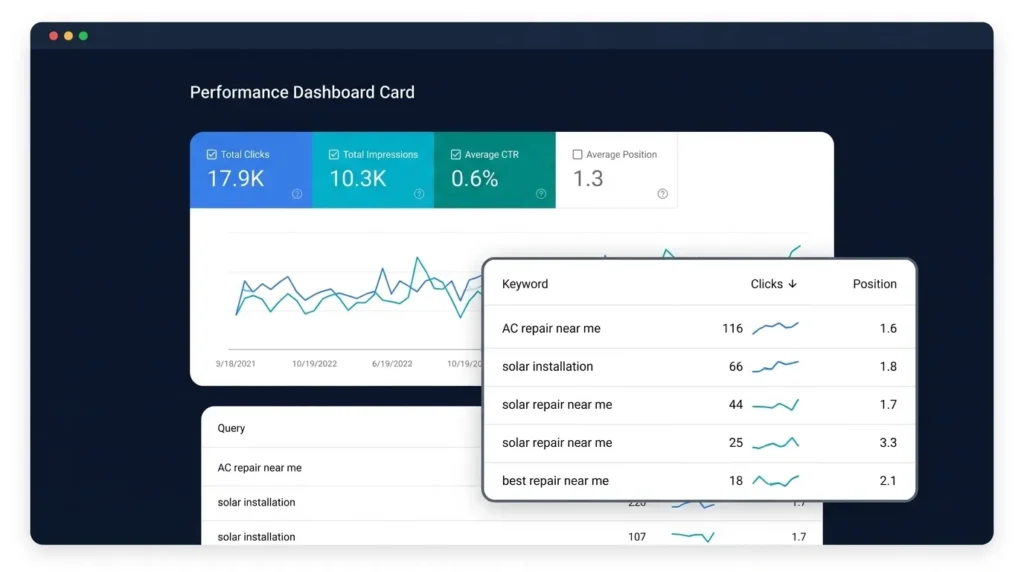Open help icon on Total Impressions card

419,194
